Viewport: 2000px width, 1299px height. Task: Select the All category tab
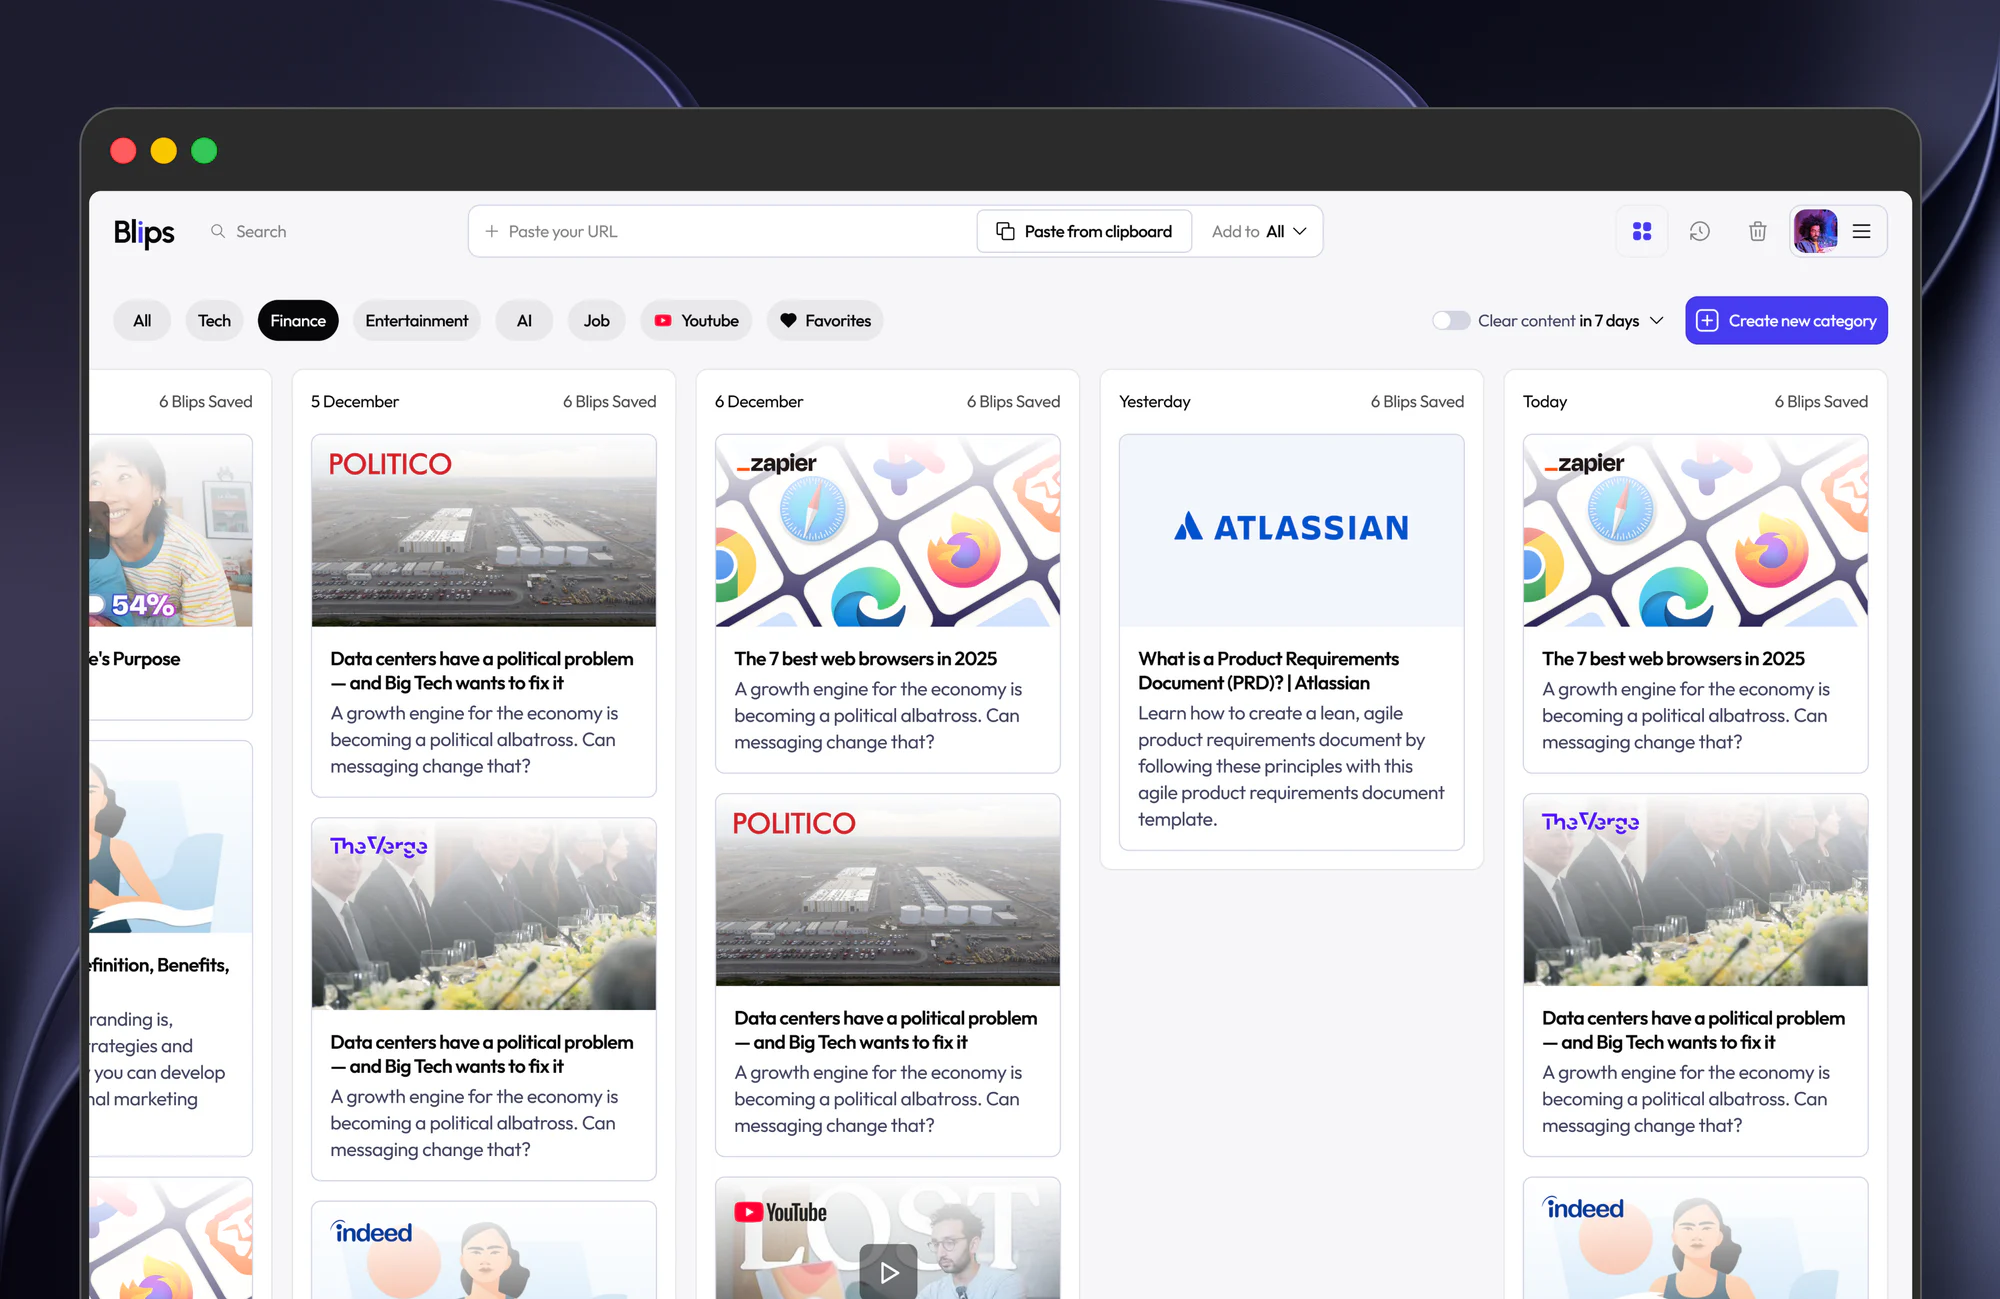pyautogui.click(x=142, y=321)
